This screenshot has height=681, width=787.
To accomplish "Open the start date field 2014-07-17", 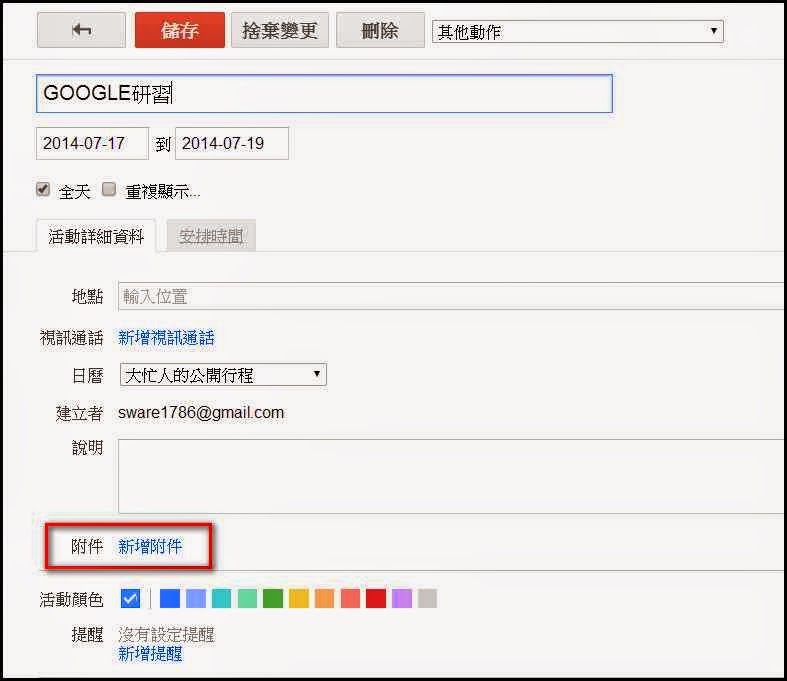I will 92,144.
